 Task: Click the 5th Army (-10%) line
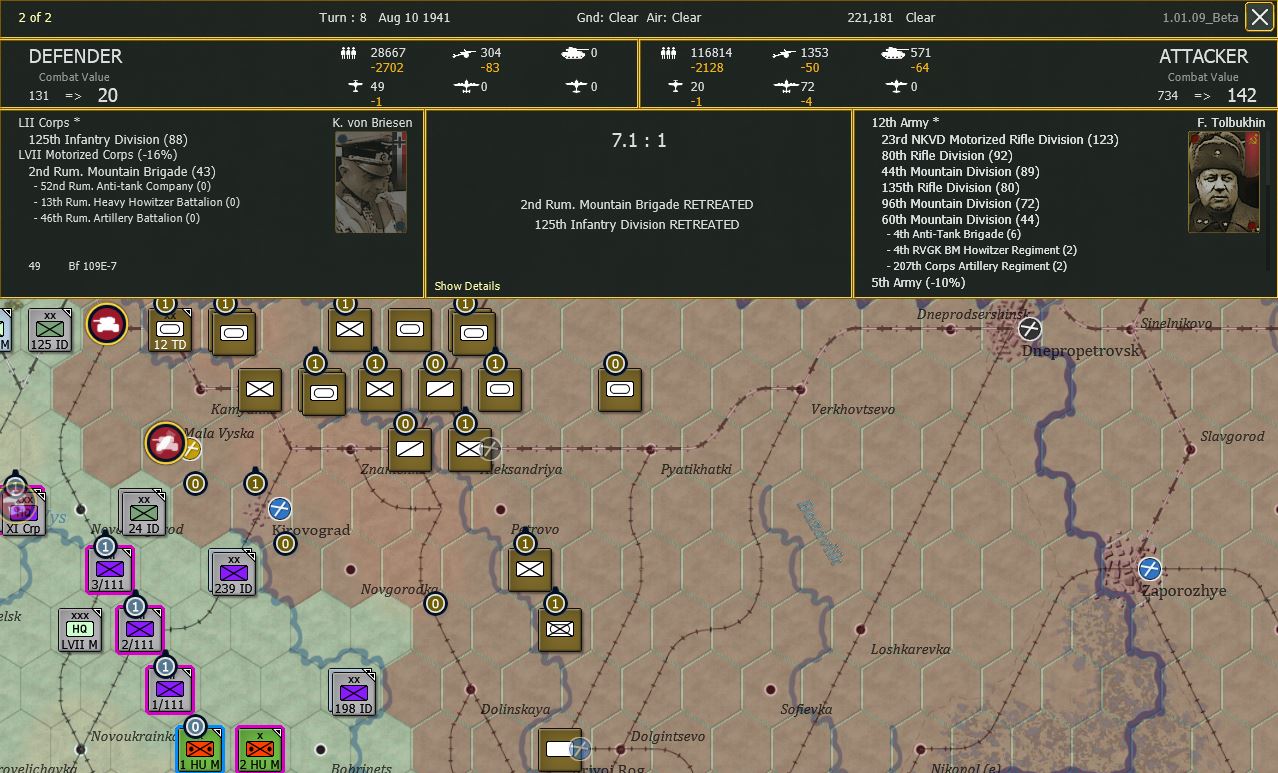tap(918, 283)
